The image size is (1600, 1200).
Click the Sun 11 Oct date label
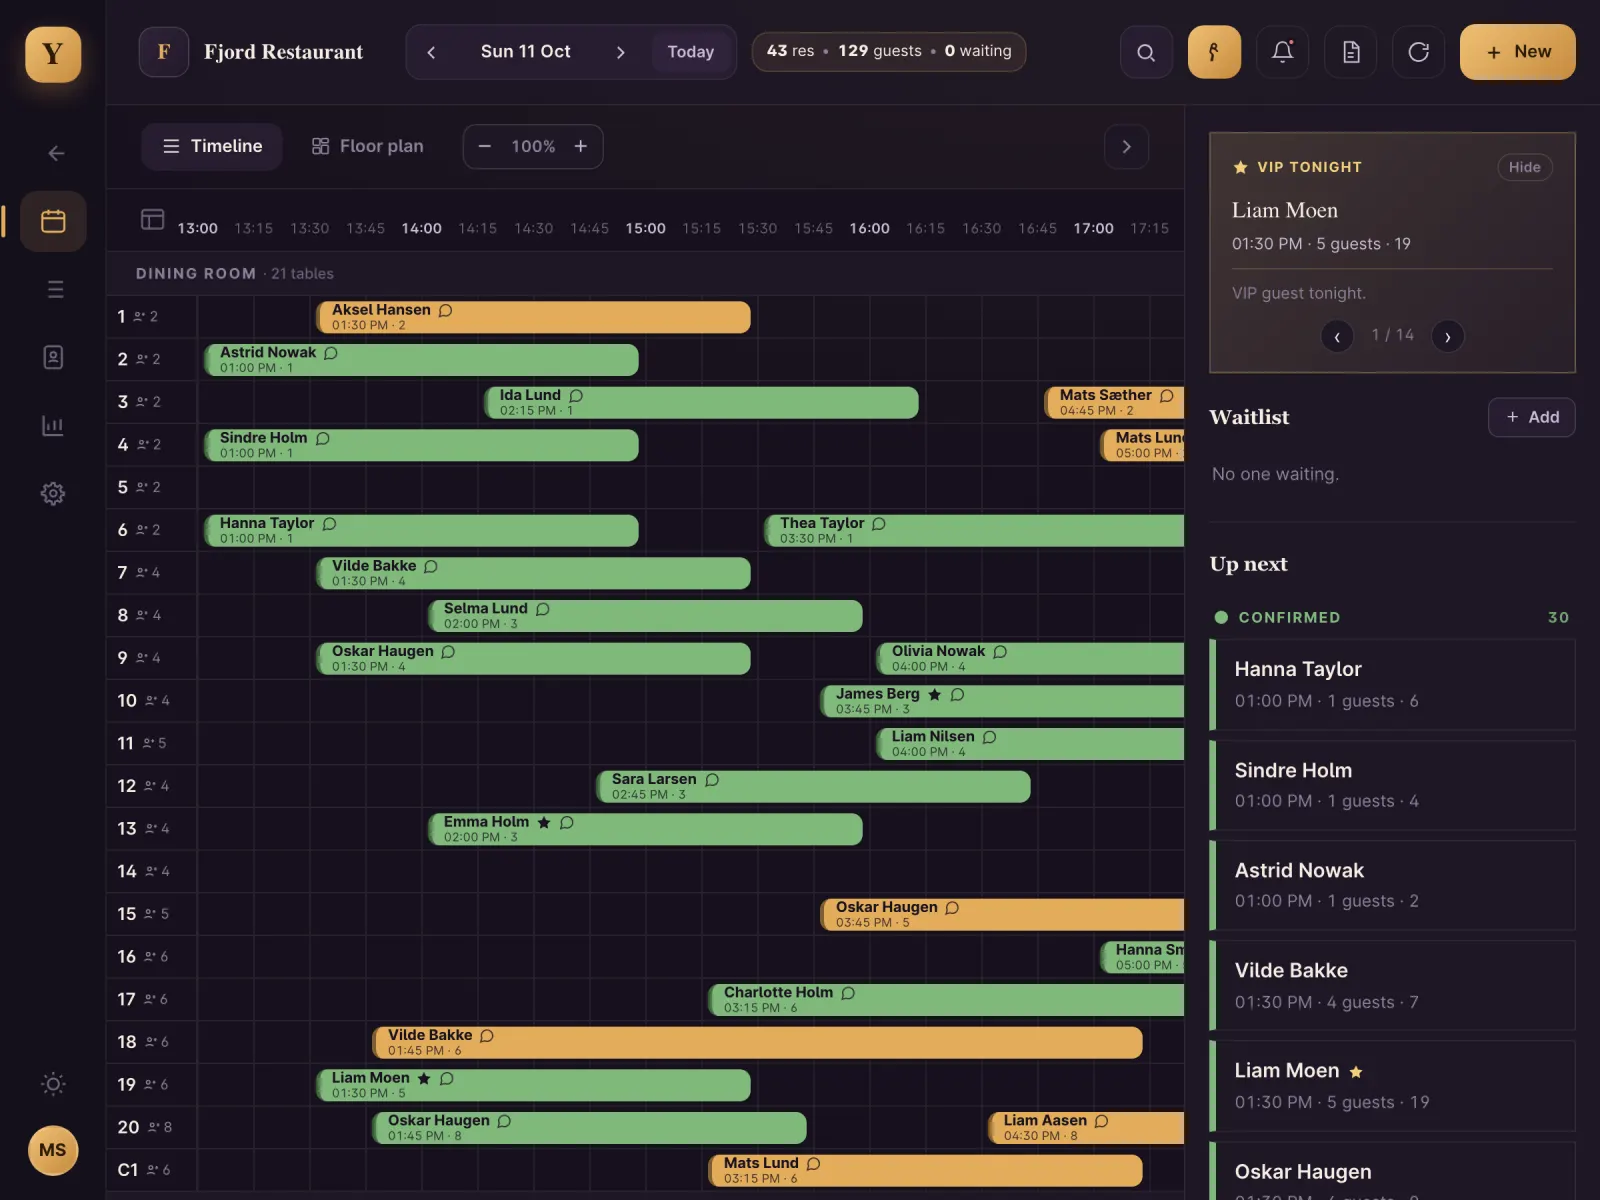pos(526,51)
